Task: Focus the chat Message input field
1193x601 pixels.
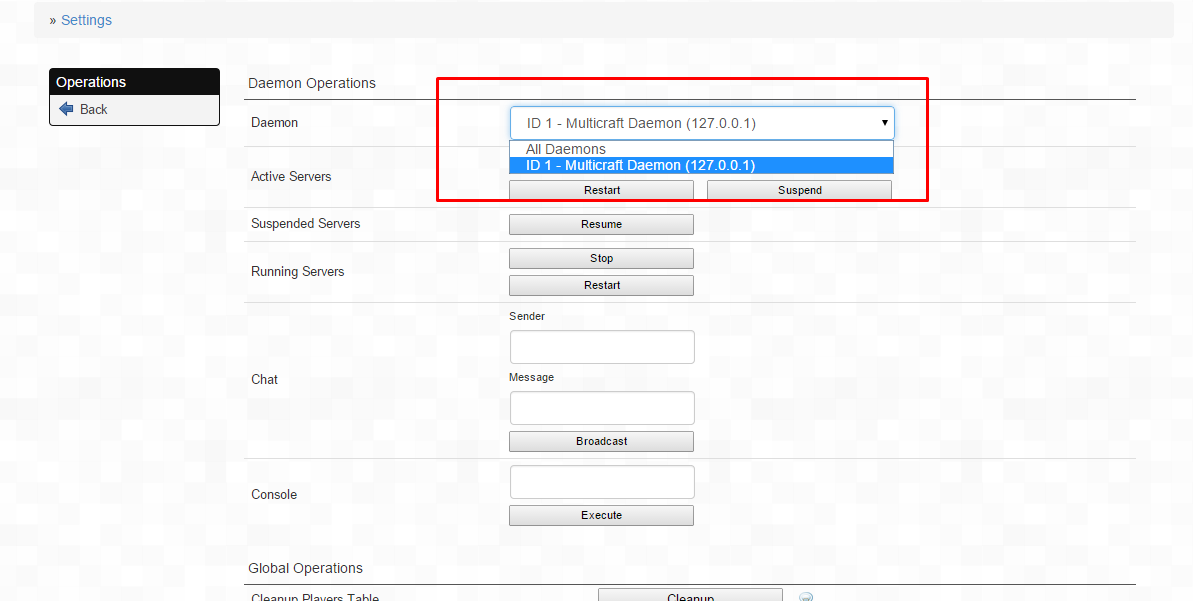Action: (x=602, y=408)
